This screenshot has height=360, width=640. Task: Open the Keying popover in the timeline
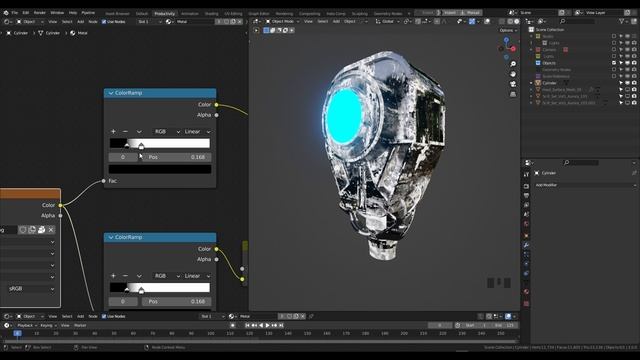coord(48,325)
